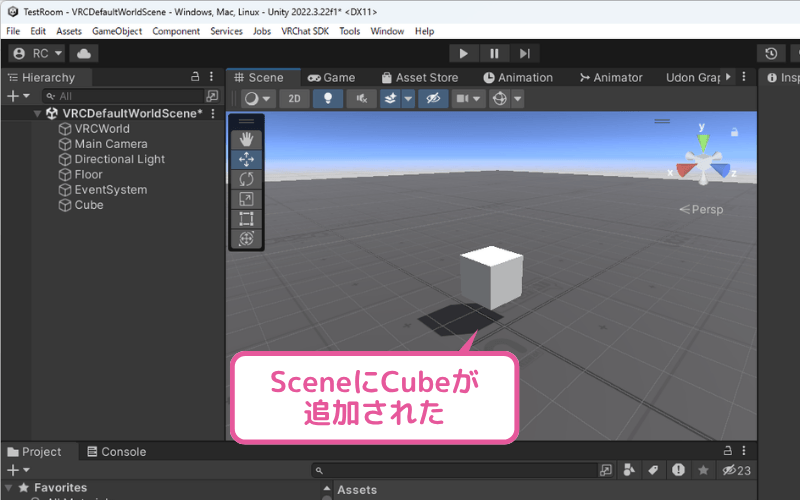Open the Component menu
800x500 pixels.
click(176, 31)
